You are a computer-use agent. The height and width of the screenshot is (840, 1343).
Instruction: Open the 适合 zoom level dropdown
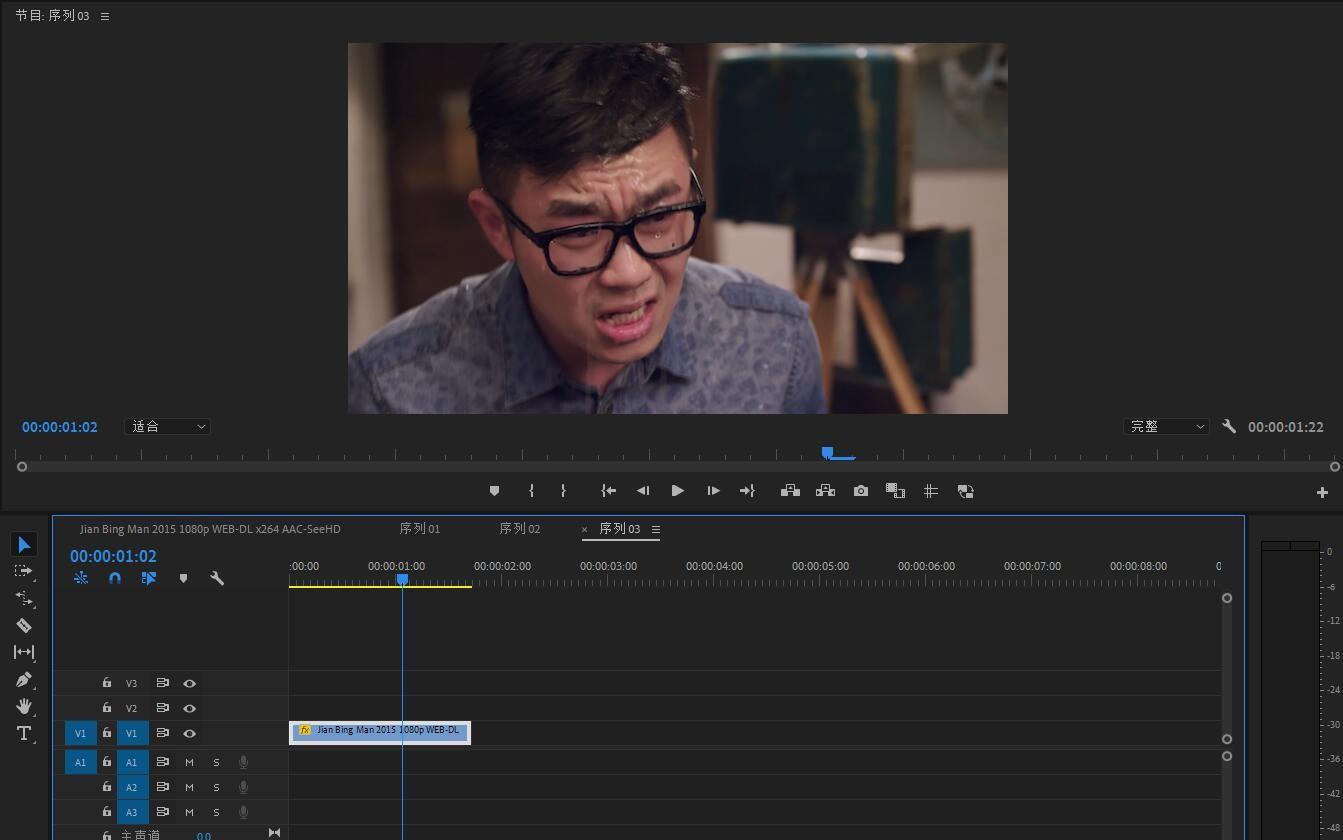coord(167,426)
